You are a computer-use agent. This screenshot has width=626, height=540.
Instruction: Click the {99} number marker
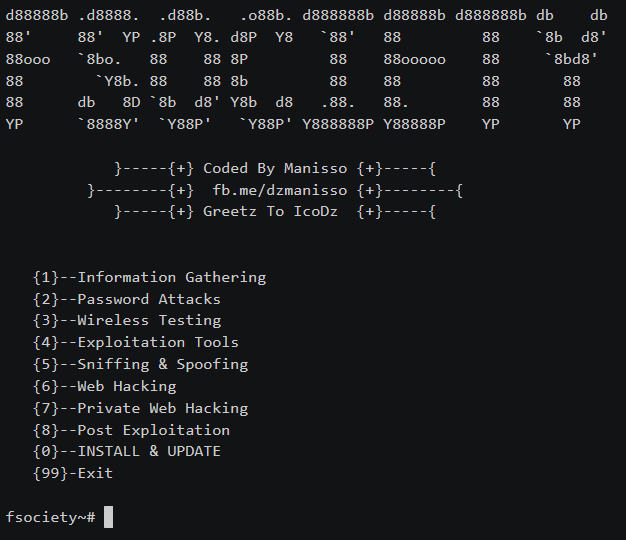tap(50, 473)
